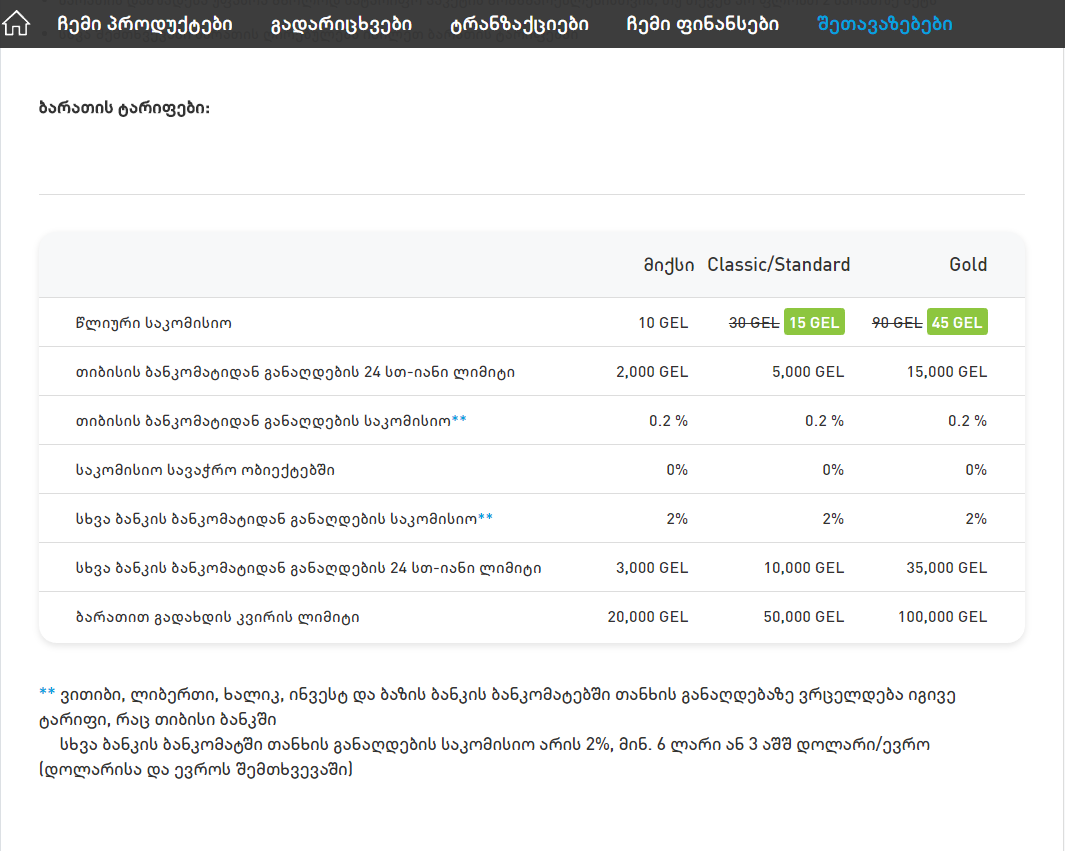The image size is (1065, 851).
Task: Click footnote line დოლარისა და ევროს შემთხვევაში
Action: (x=196, y=769)
